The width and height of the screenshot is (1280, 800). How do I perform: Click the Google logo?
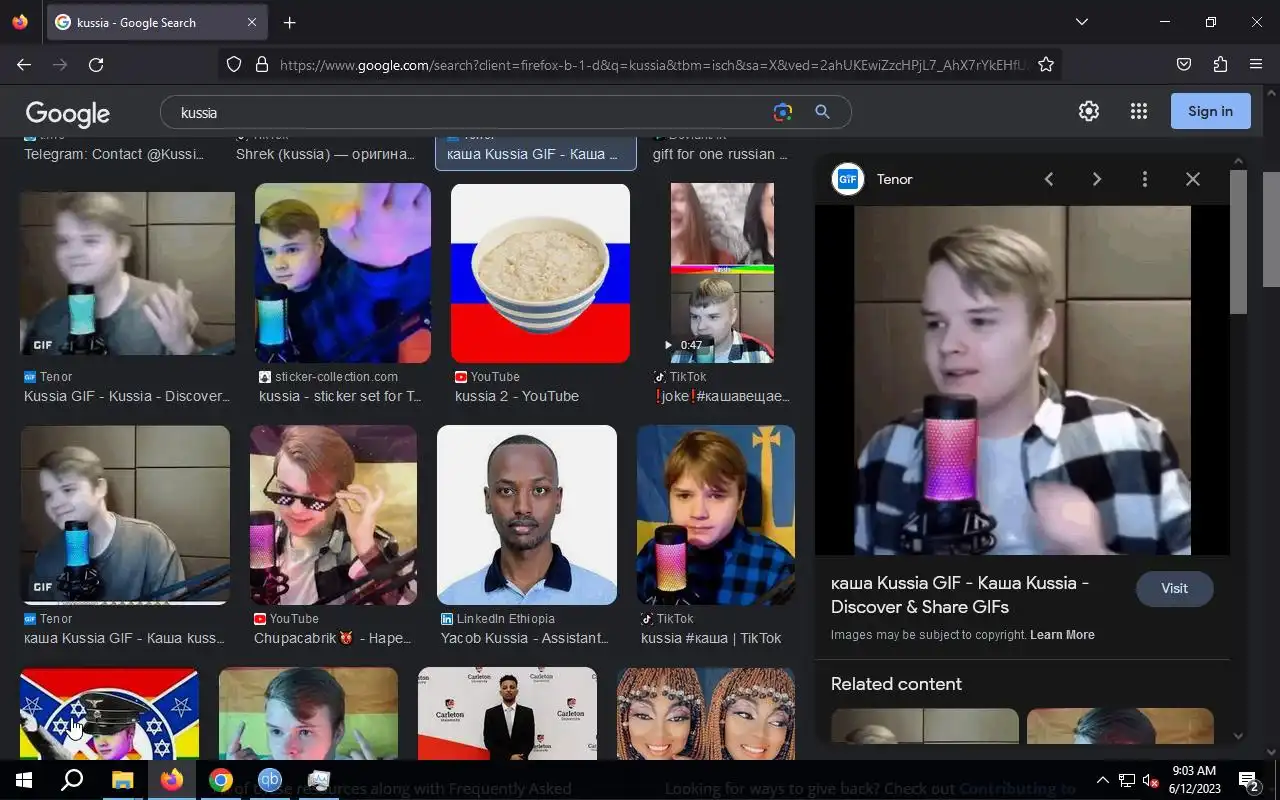point(68,113)
